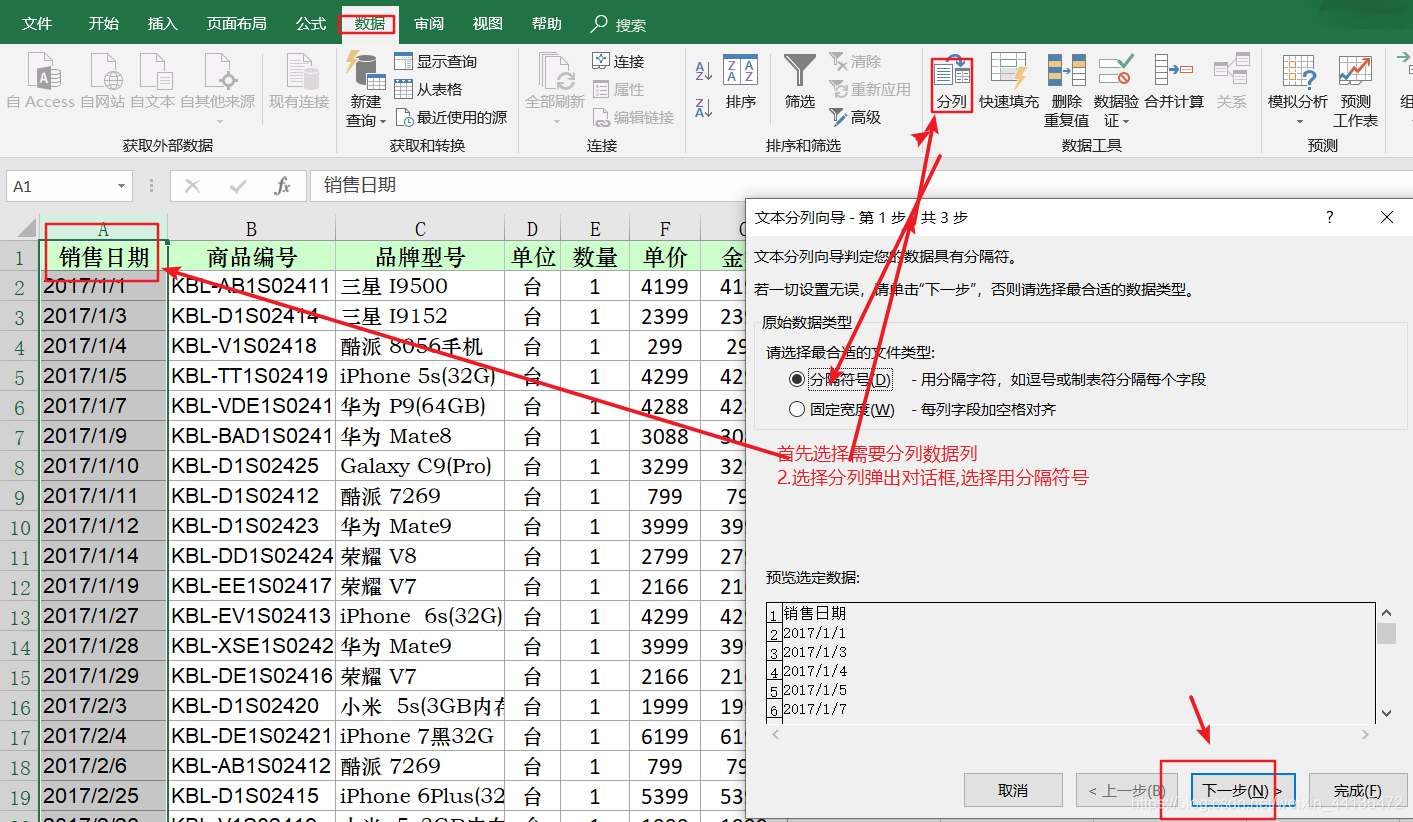Click 最近使用的源
Viewport: 1413px width, 822px height.
451,117
